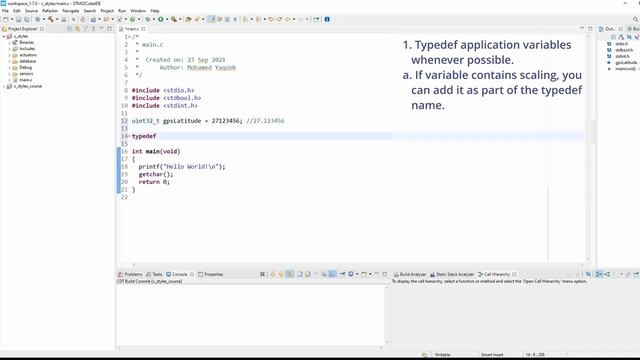
Task: Open the Refactor menu
Action: 50,11
